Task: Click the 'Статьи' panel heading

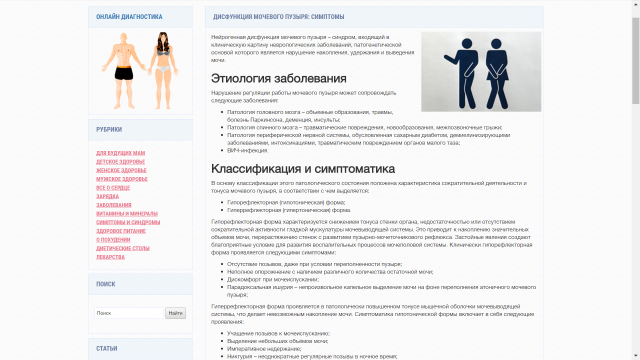Action: click(107, 349)
